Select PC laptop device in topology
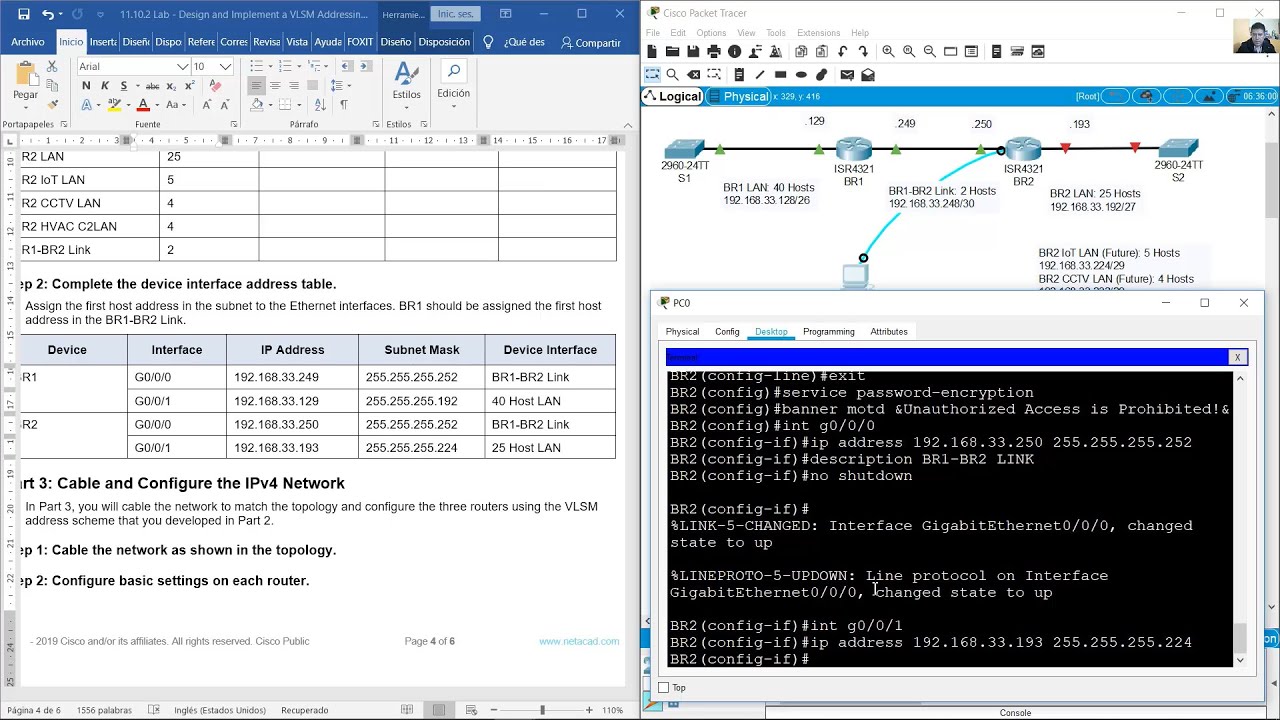 pyautogui.click(x=855, y=276)
